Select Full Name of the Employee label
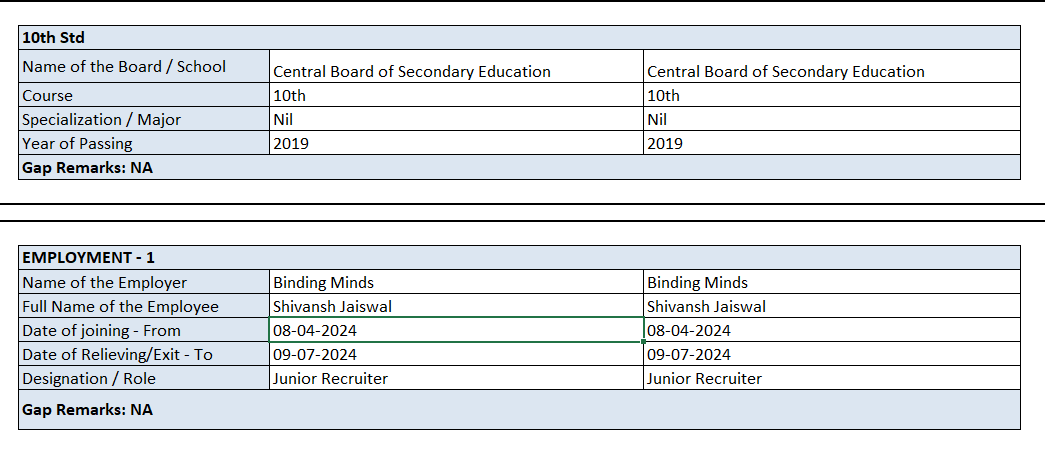 coord(120,307)
